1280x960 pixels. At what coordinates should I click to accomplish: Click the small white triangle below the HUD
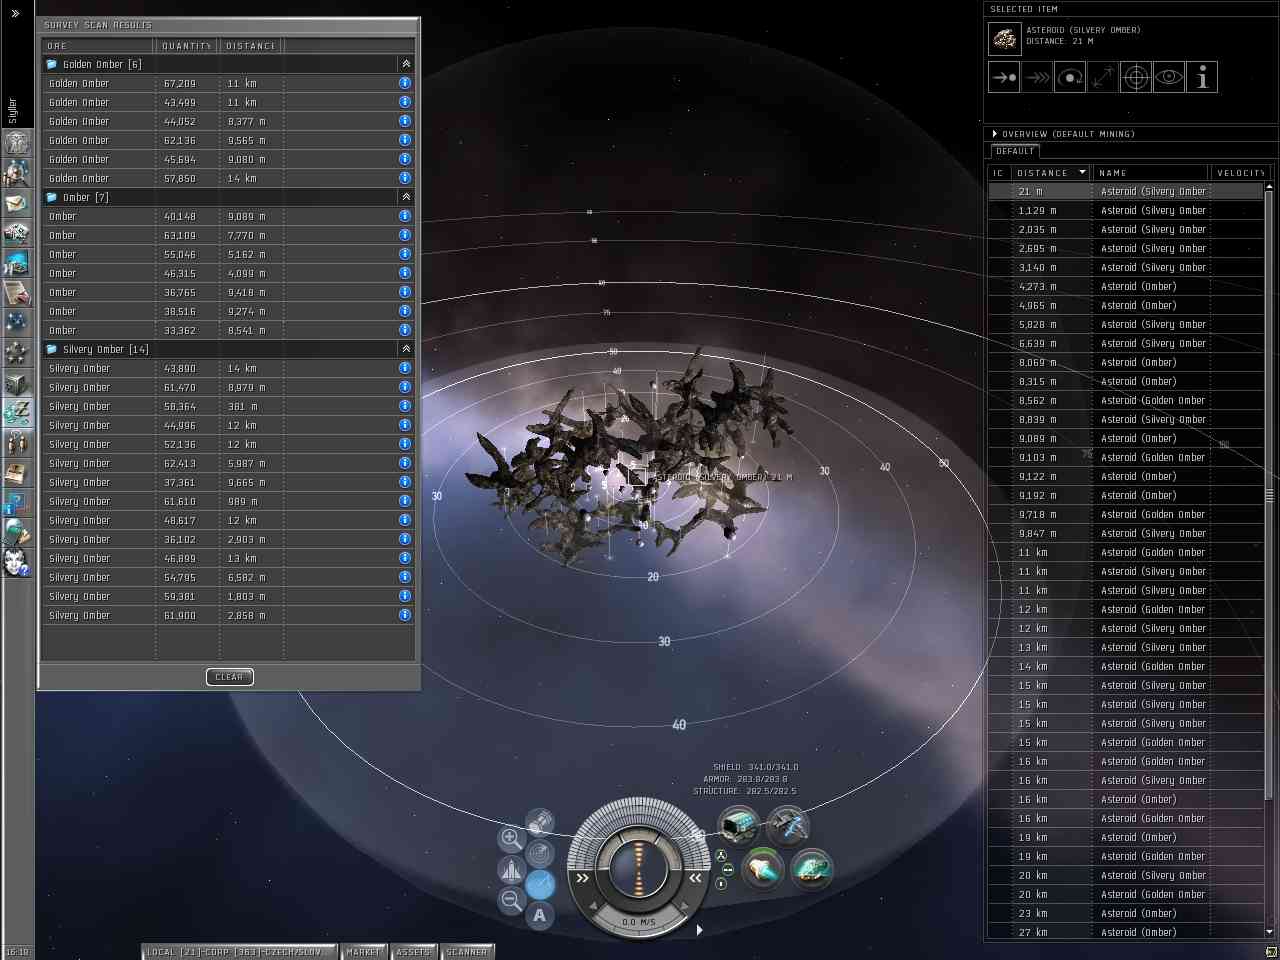[699, 930]
